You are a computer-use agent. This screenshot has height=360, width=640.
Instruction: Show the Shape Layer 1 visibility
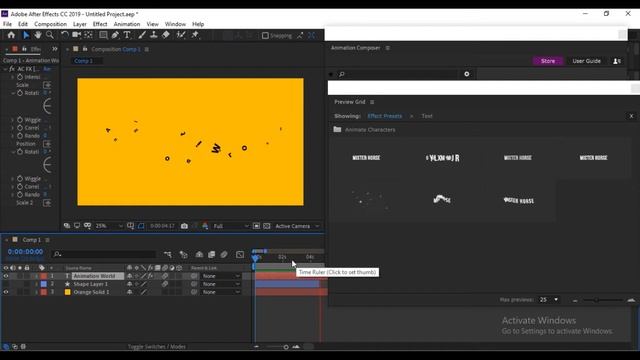(6, 284)
